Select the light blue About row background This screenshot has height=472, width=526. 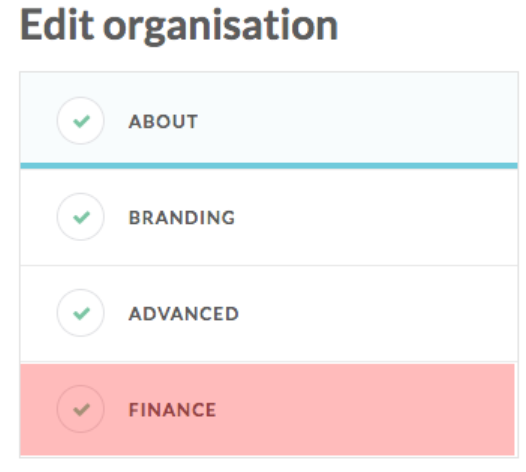tap(269, 118)
